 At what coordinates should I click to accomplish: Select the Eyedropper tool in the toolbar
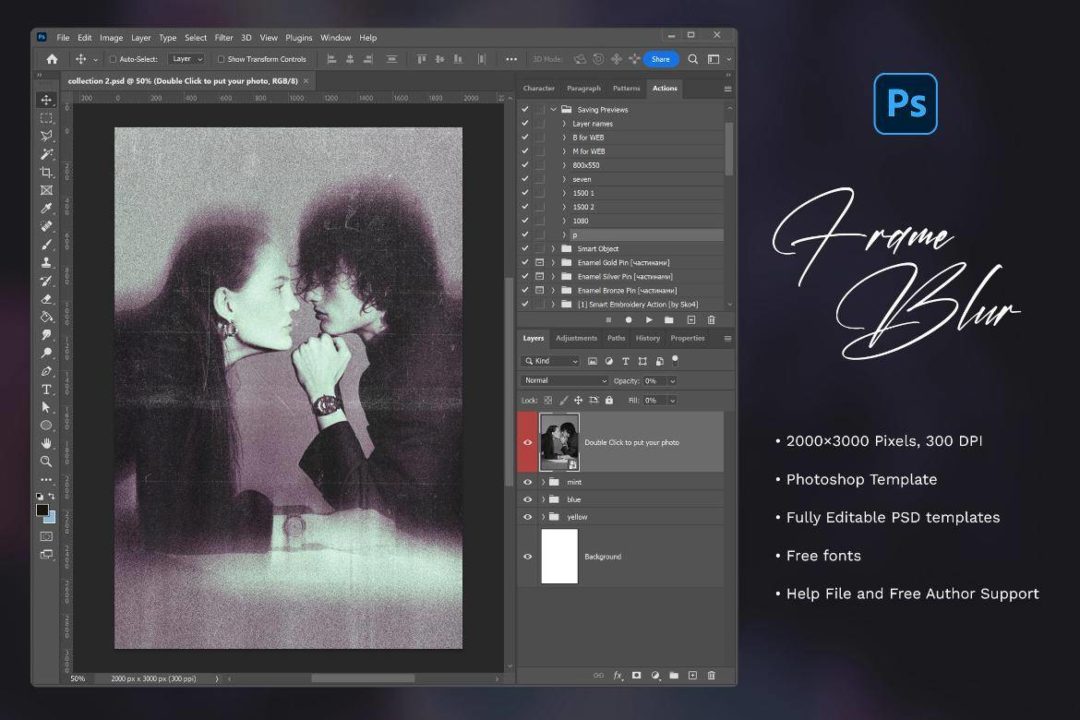point(46,208)
